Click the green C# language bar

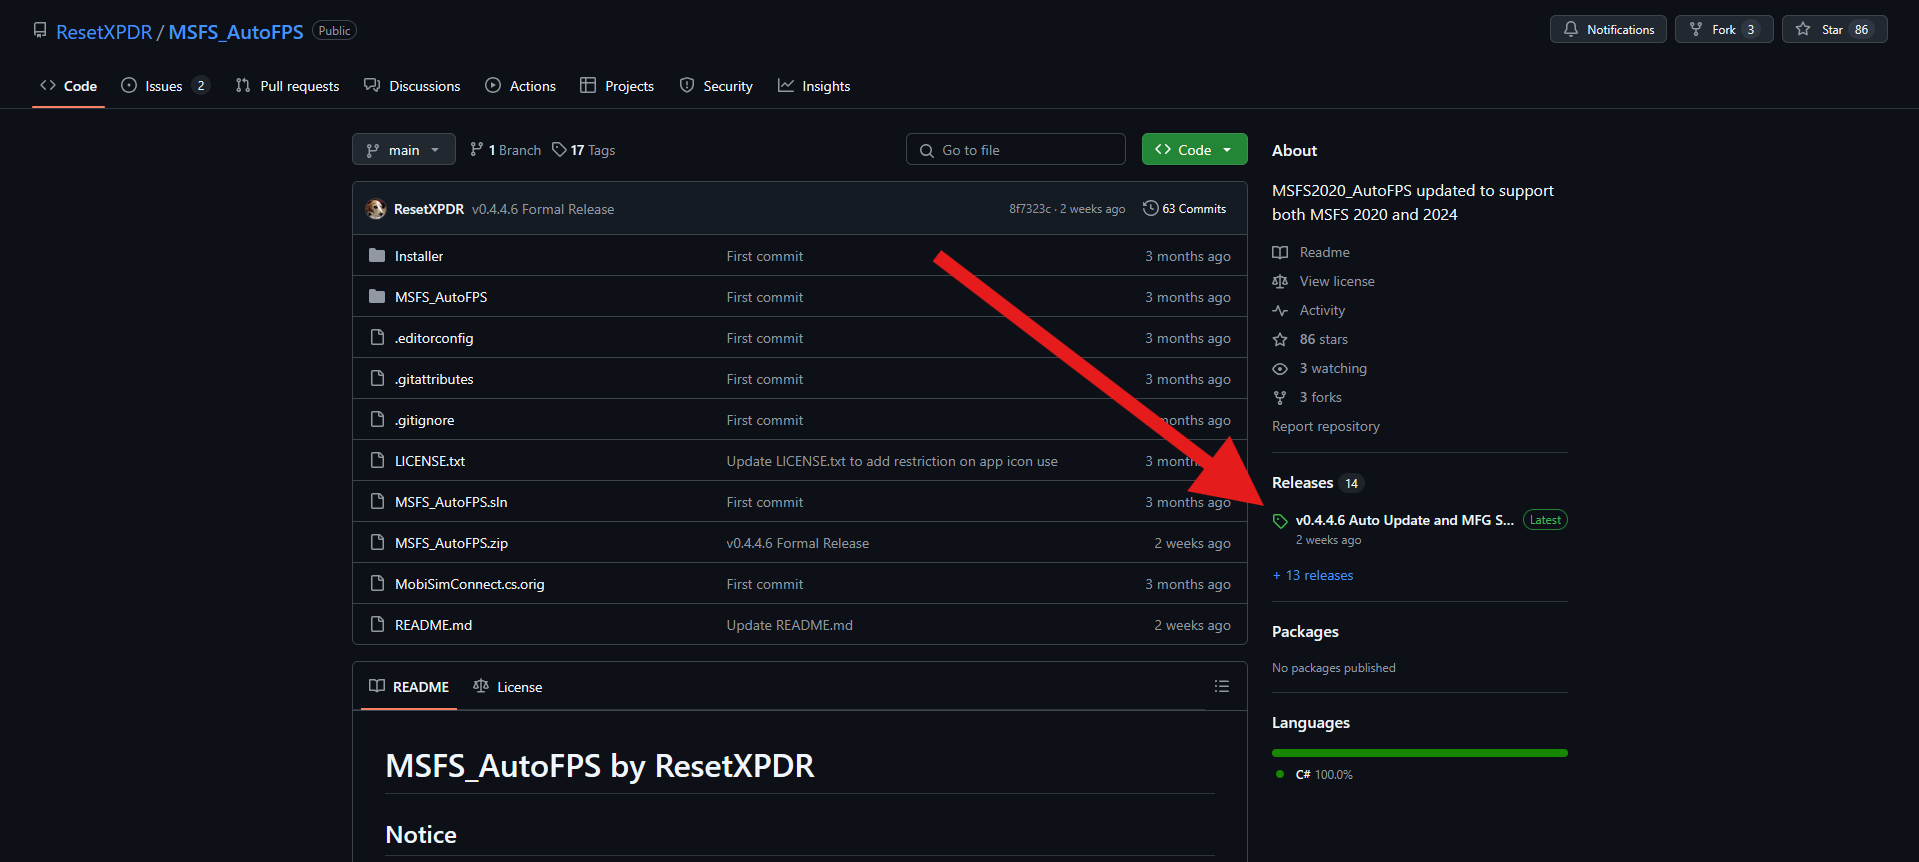click(1419, 753)
